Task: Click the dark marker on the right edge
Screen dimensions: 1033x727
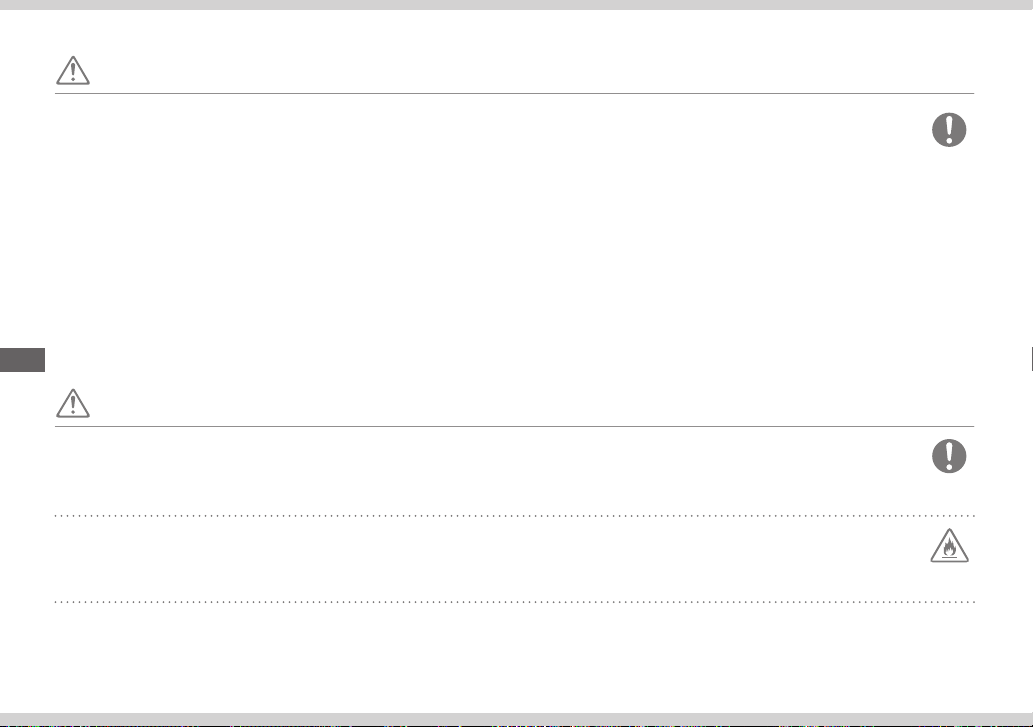Action: pos(1032,360)
